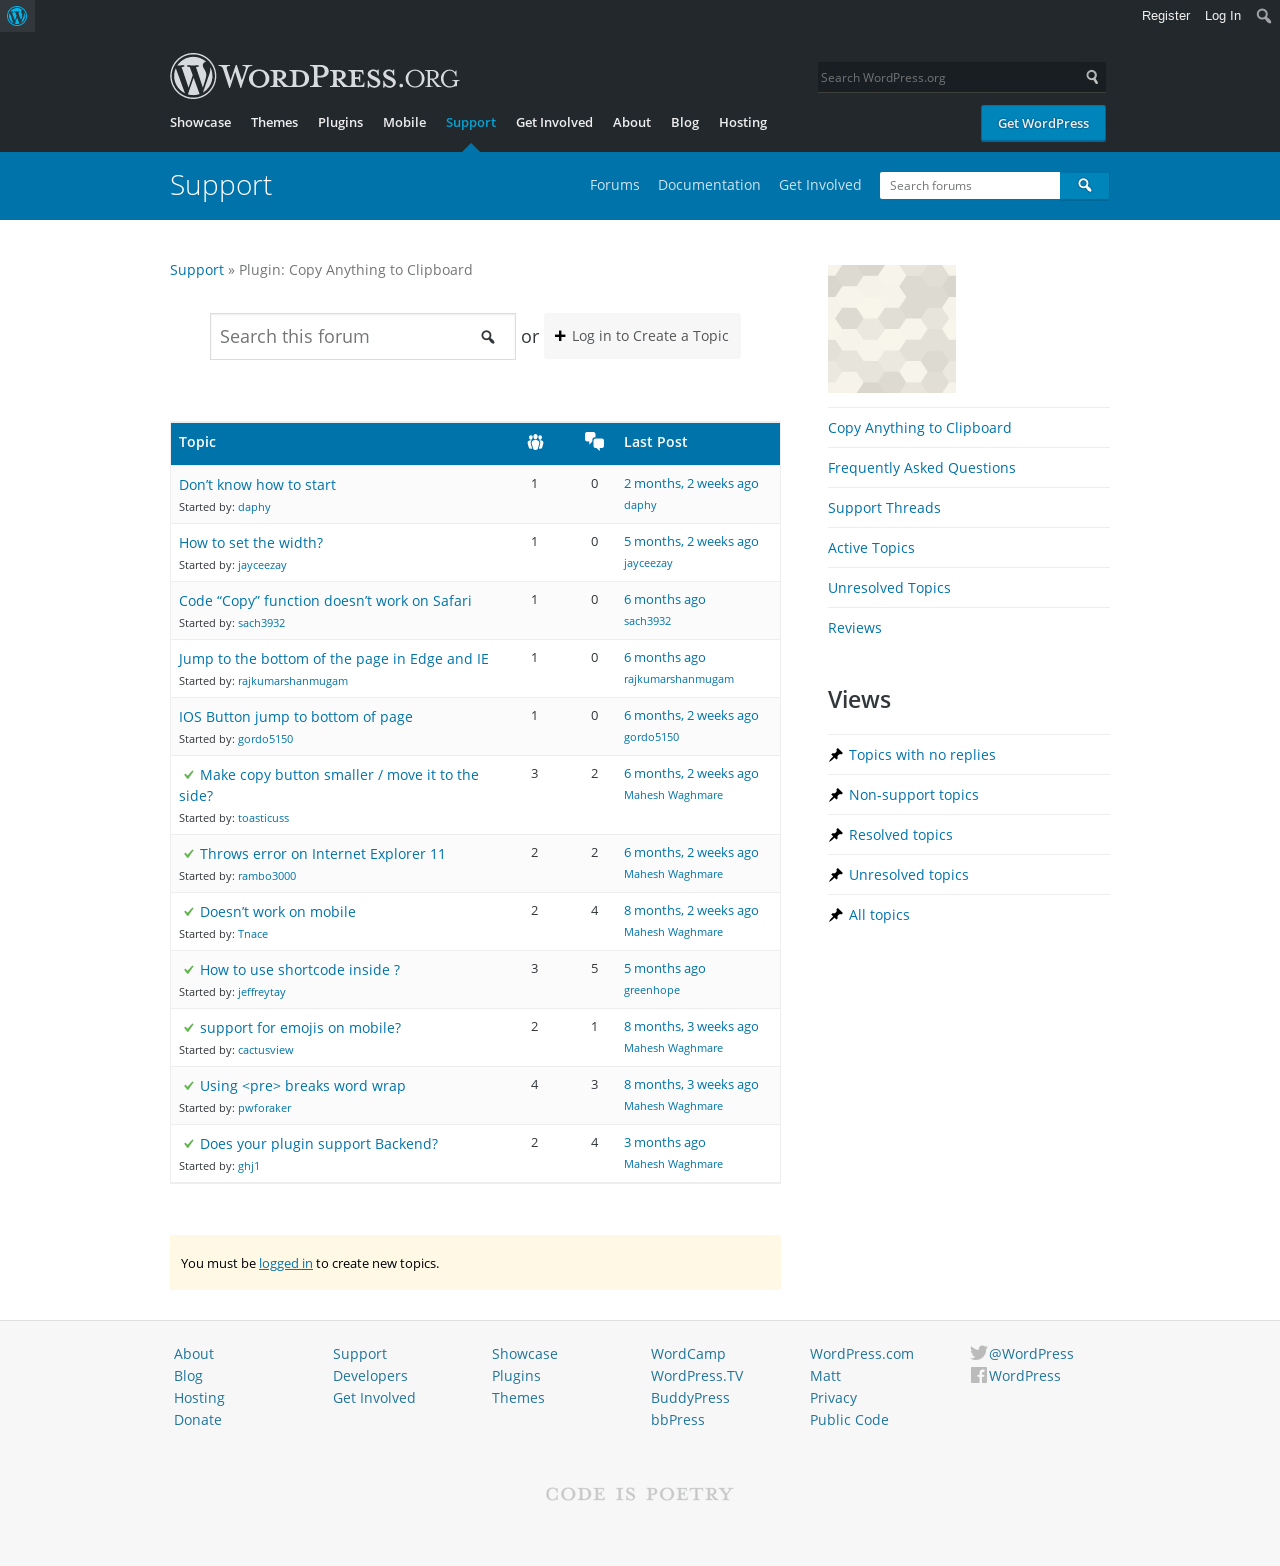Image resolution: width=1280 pixels, height=1566 pixels.
Task: Open topic How to set the width?
Action: tap(251, 543)
